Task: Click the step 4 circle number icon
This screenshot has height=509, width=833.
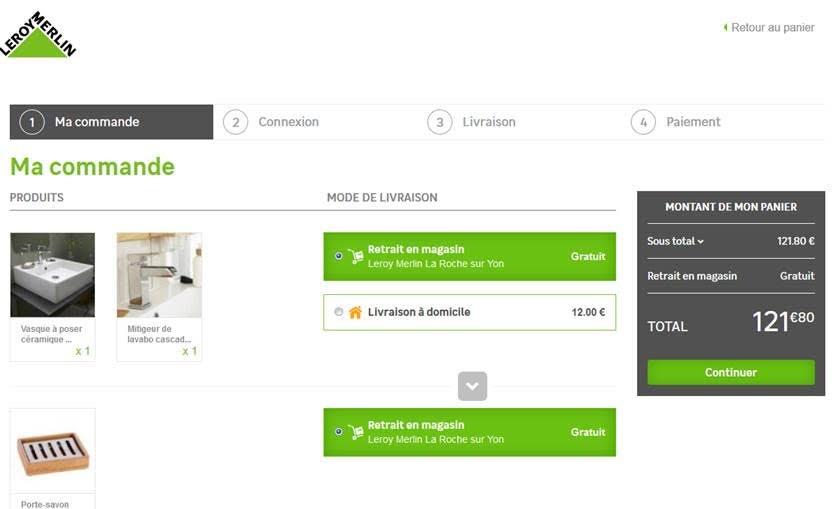Action: pos(643,122)
